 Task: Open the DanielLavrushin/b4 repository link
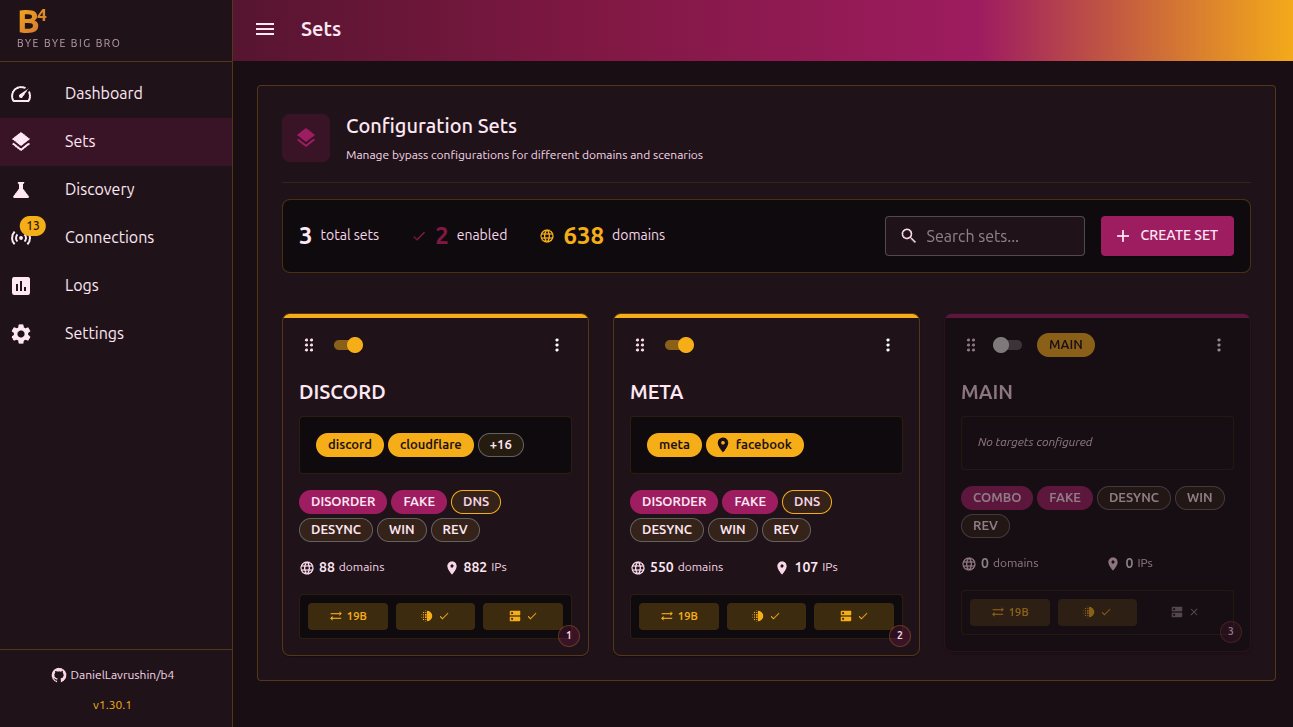click(x=123, y=675)
